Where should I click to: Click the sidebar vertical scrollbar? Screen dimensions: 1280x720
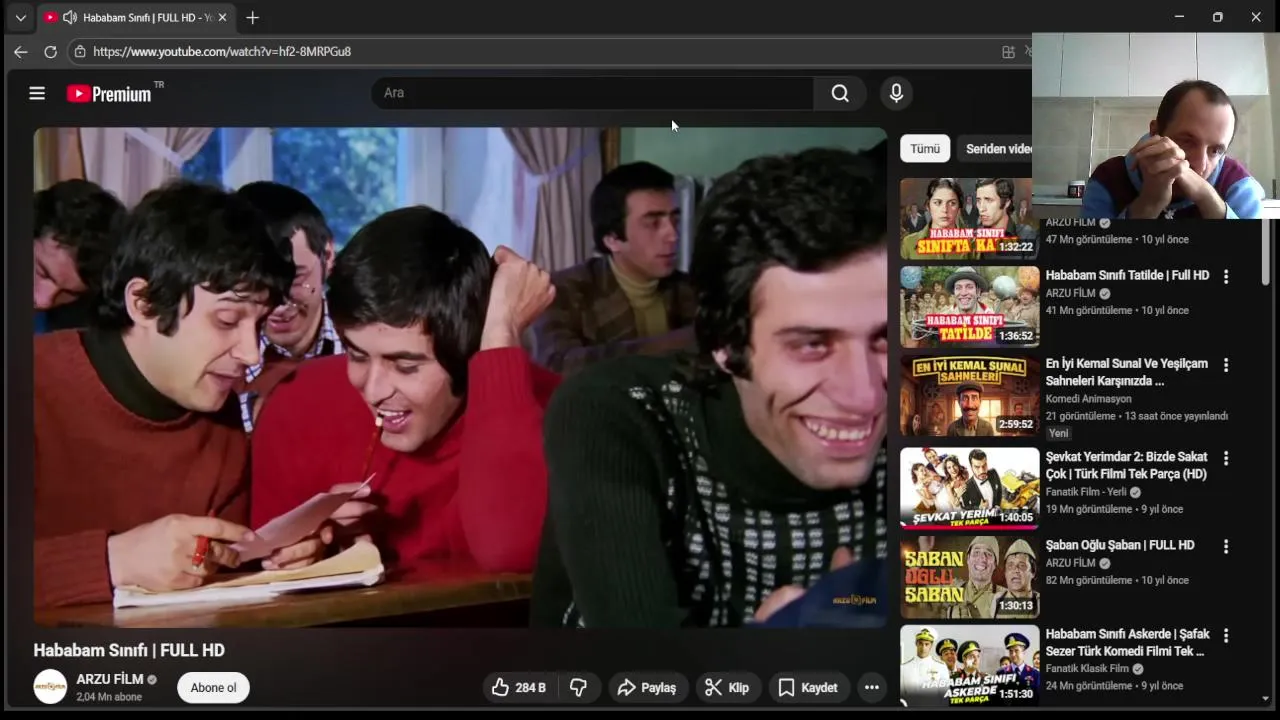pos(1266,250)
